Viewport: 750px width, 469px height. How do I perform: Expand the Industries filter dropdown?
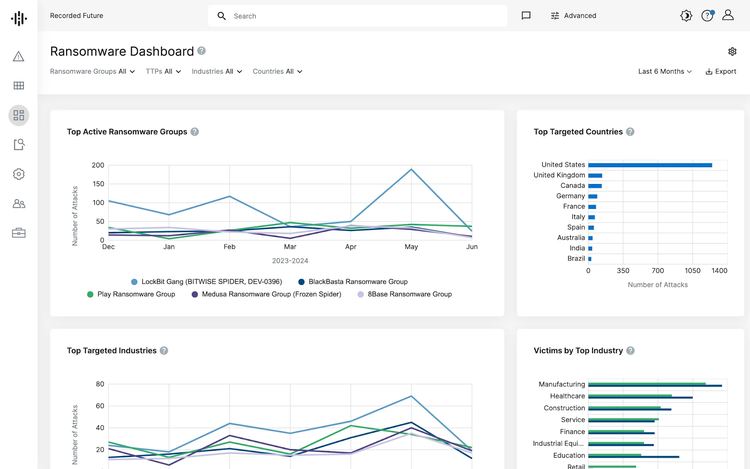[217, 71]
